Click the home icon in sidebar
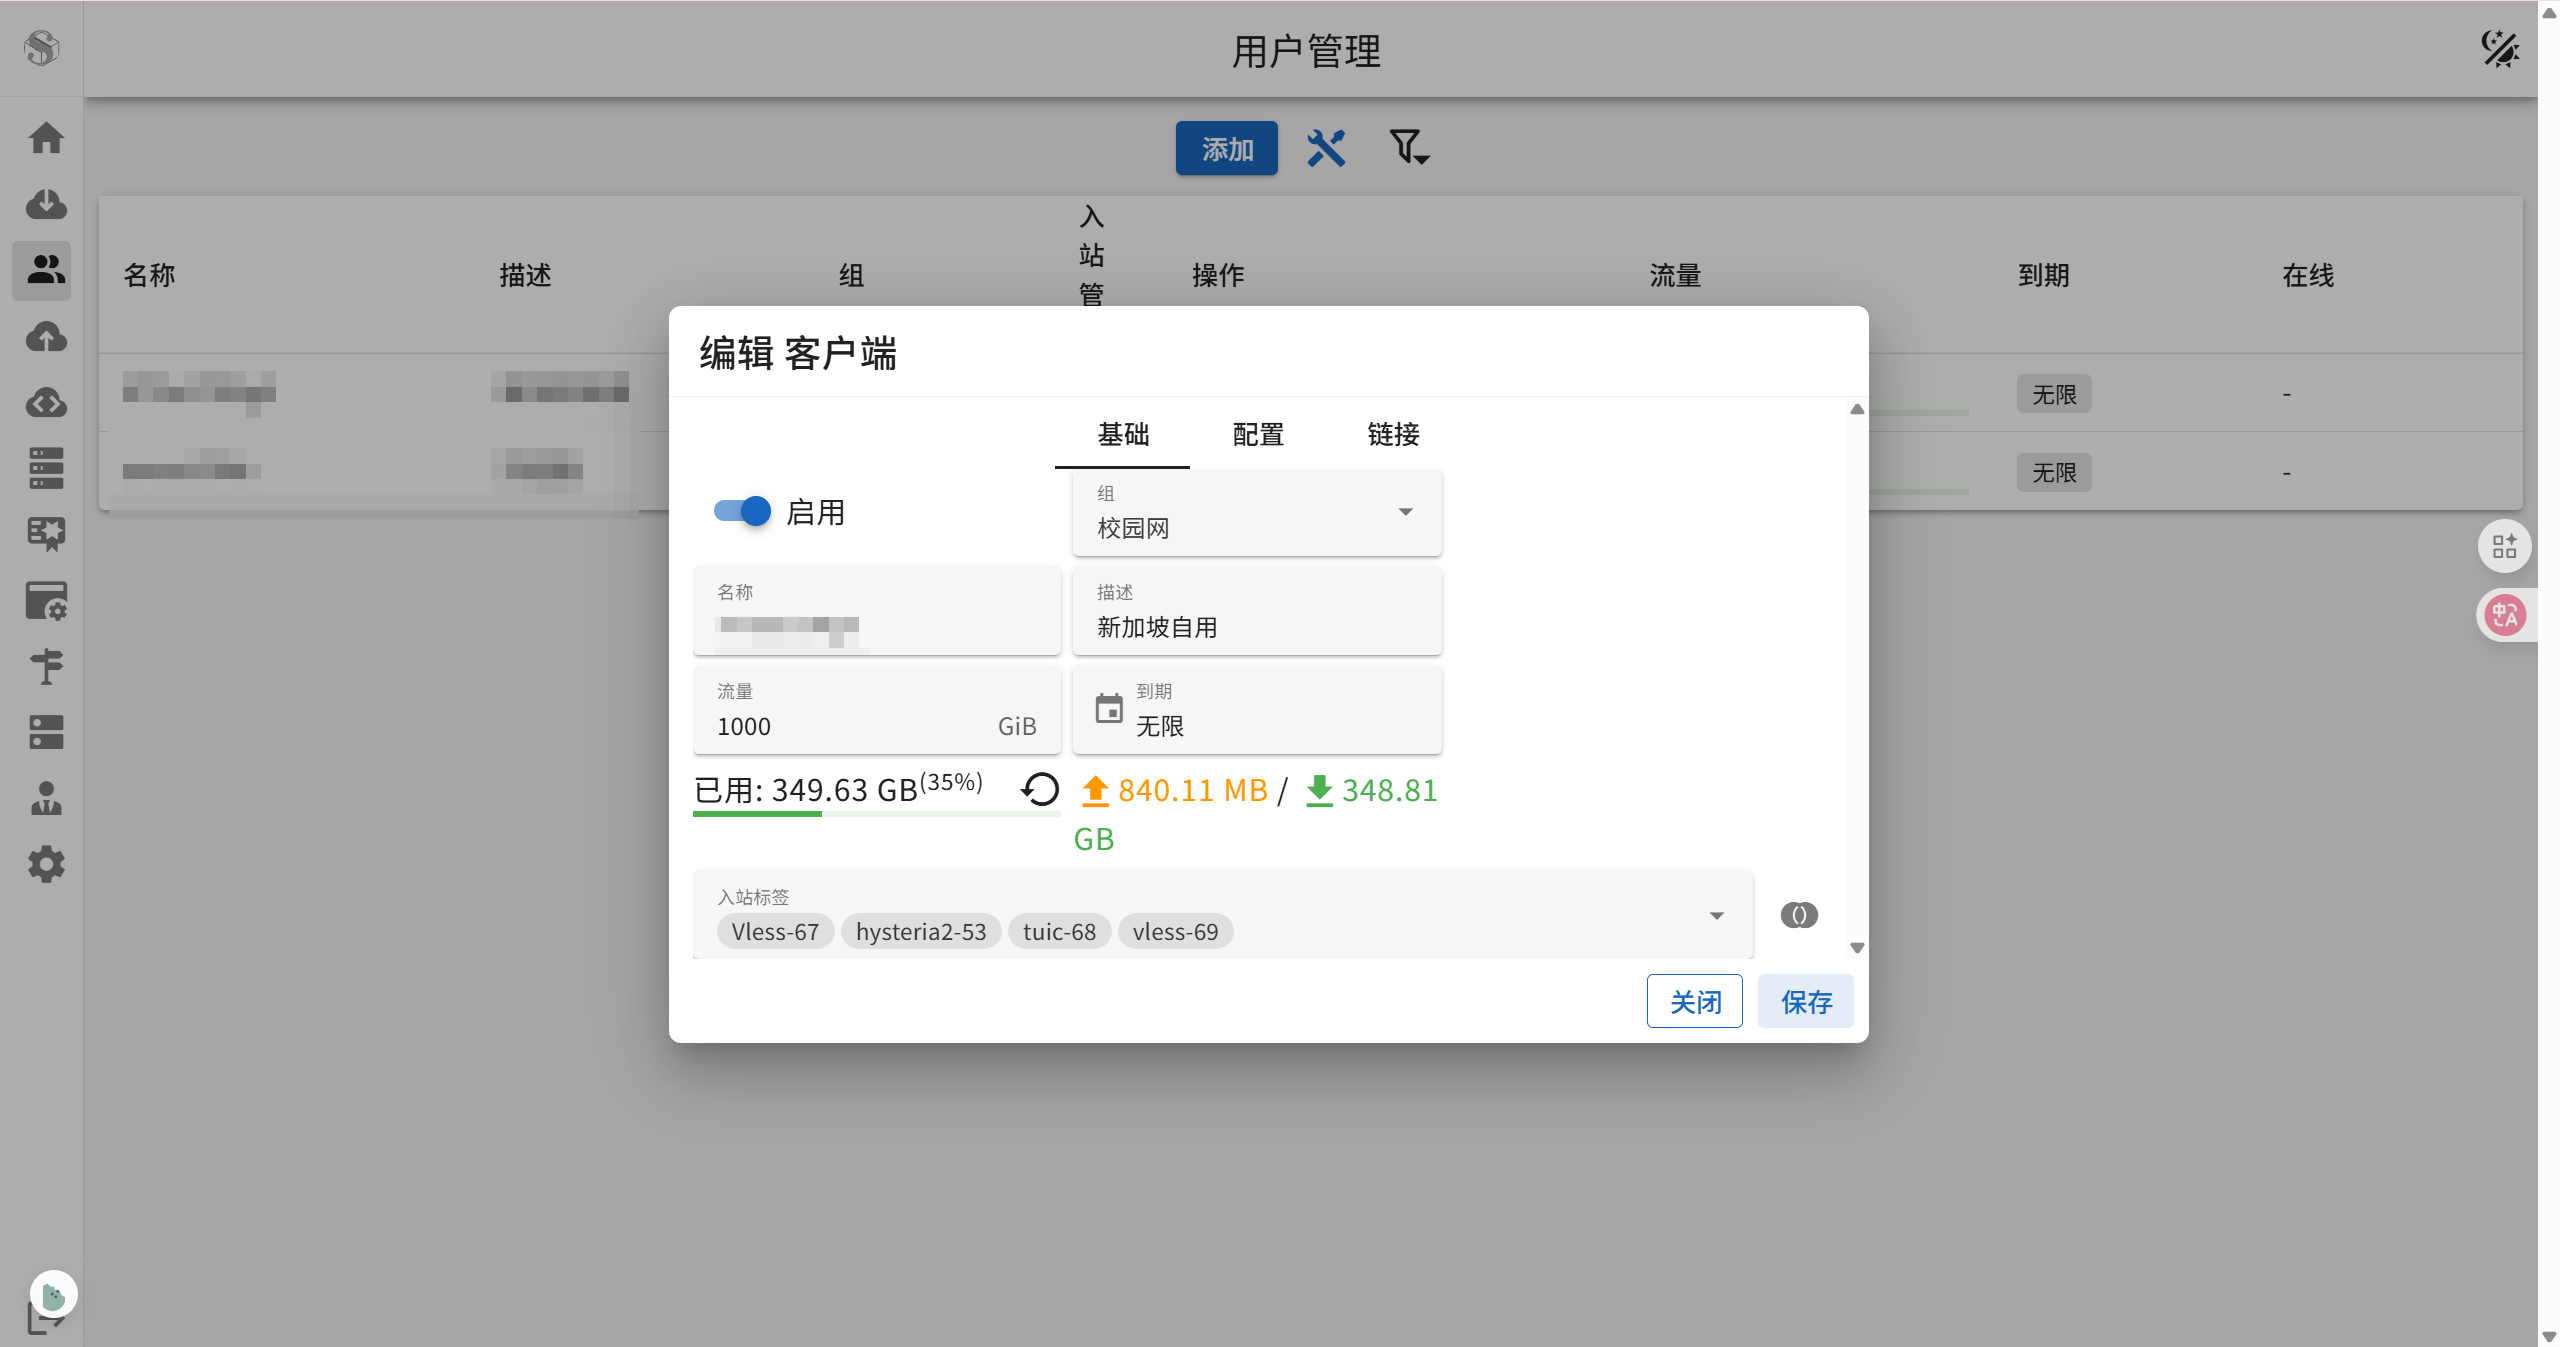Screen dimensions: 2560x1347 pyautogui.click(x=46, y=138)
